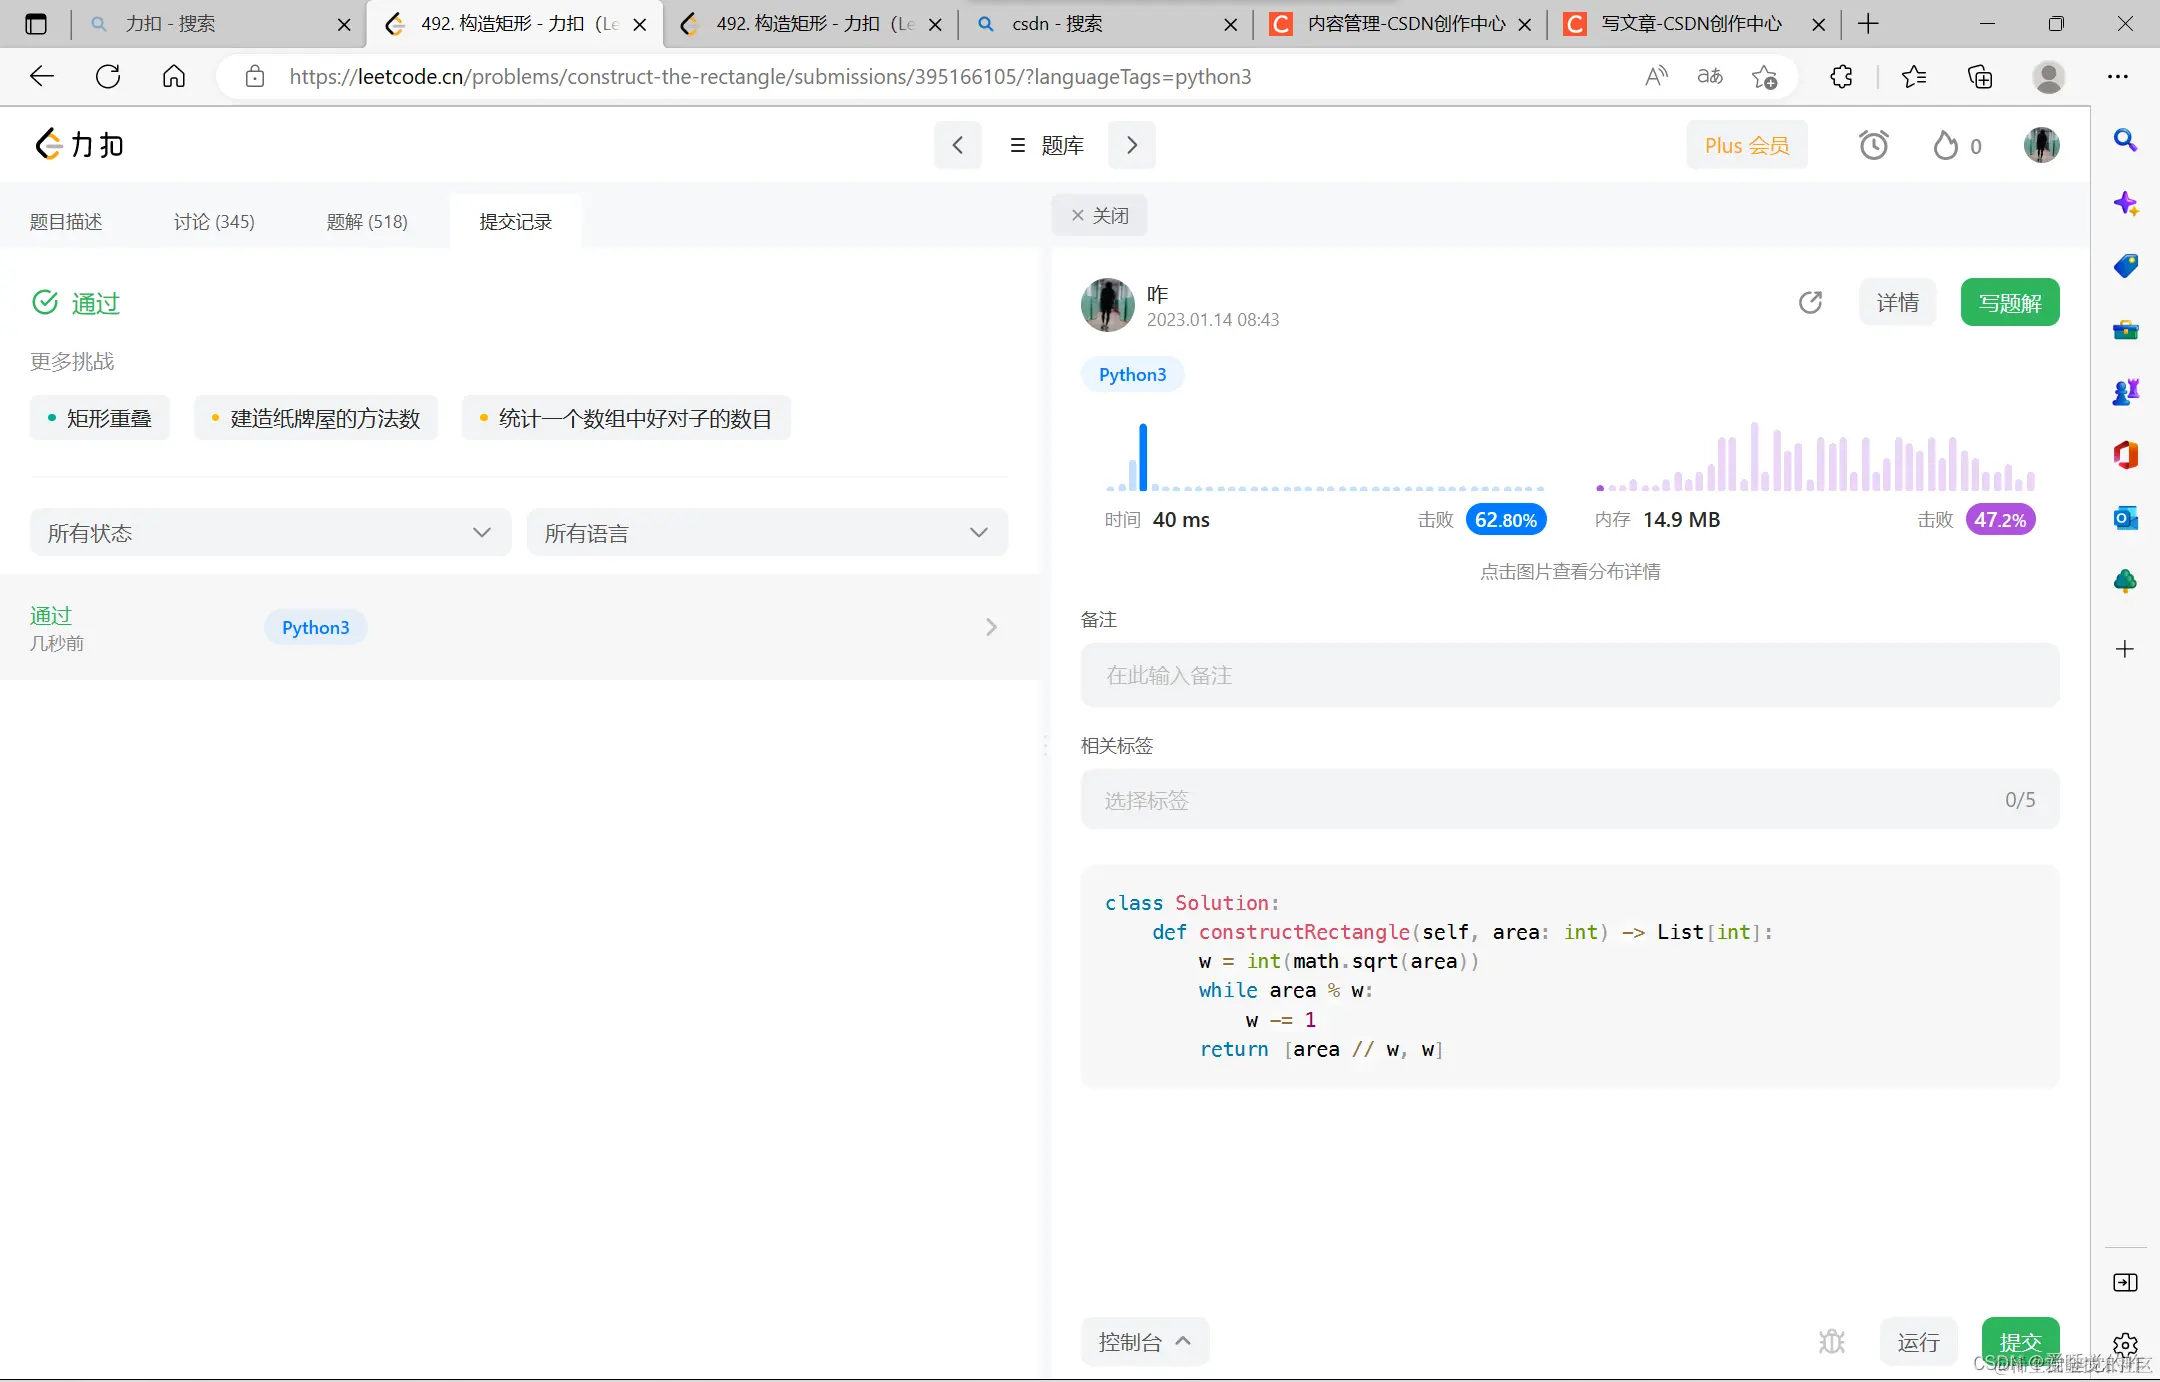Click the streak flame icon
Image resolution: width=2160 pixels, height=1382 pixels.
click(1945, 145)
